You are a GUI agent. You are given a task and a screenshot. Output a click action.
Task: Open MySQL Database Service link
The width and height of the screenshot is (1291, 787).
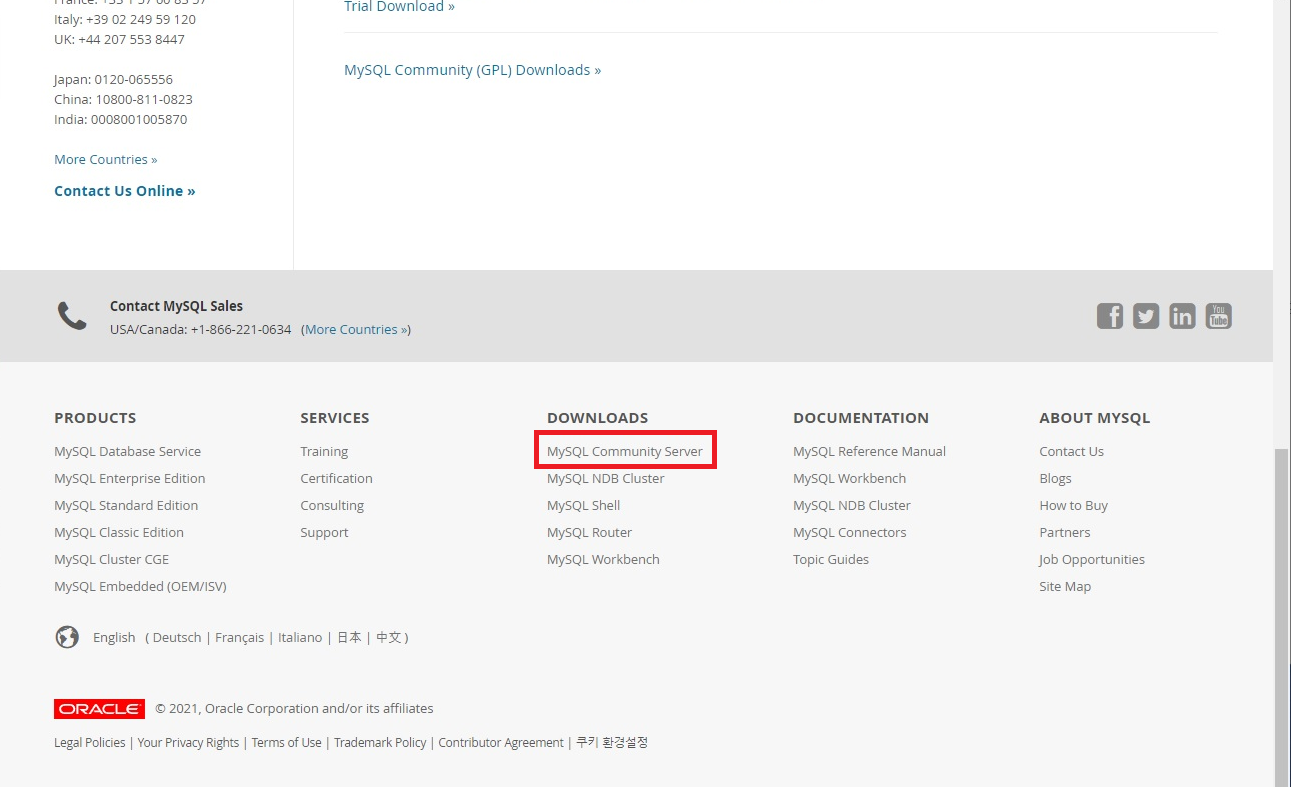pos(127,452)
